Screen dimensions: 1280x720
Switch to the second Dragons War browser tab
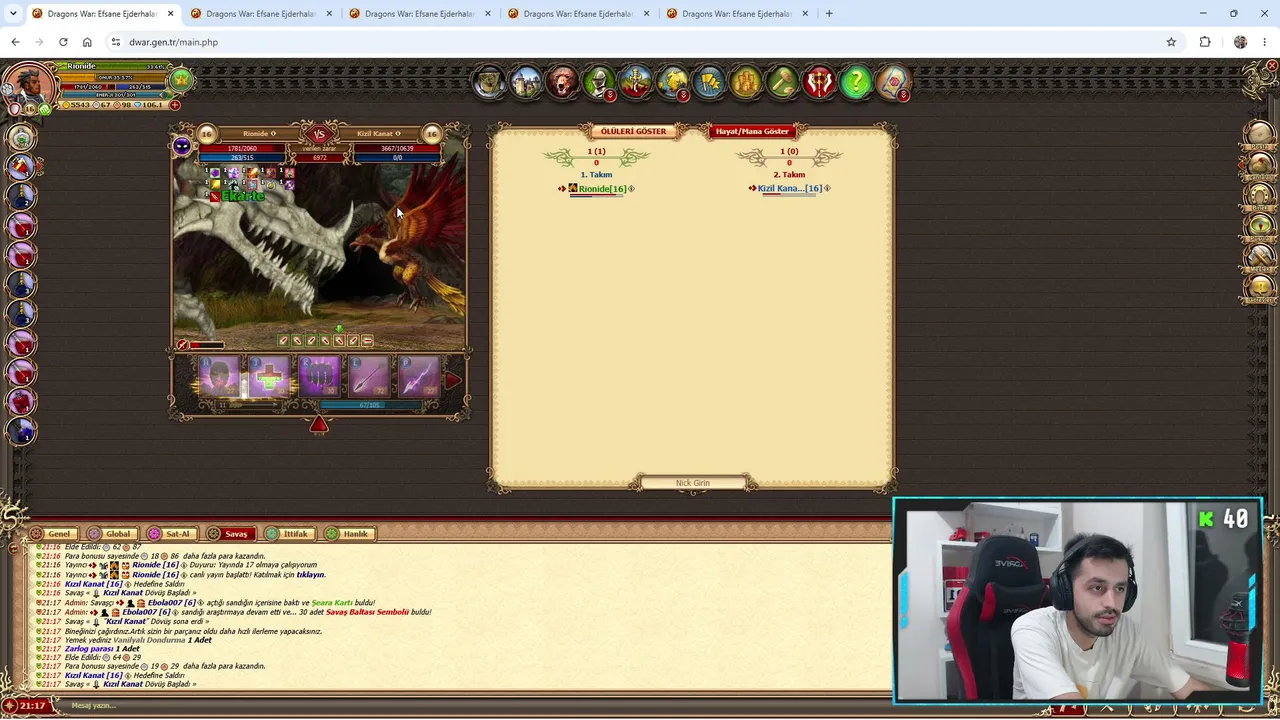click(261, 14)
